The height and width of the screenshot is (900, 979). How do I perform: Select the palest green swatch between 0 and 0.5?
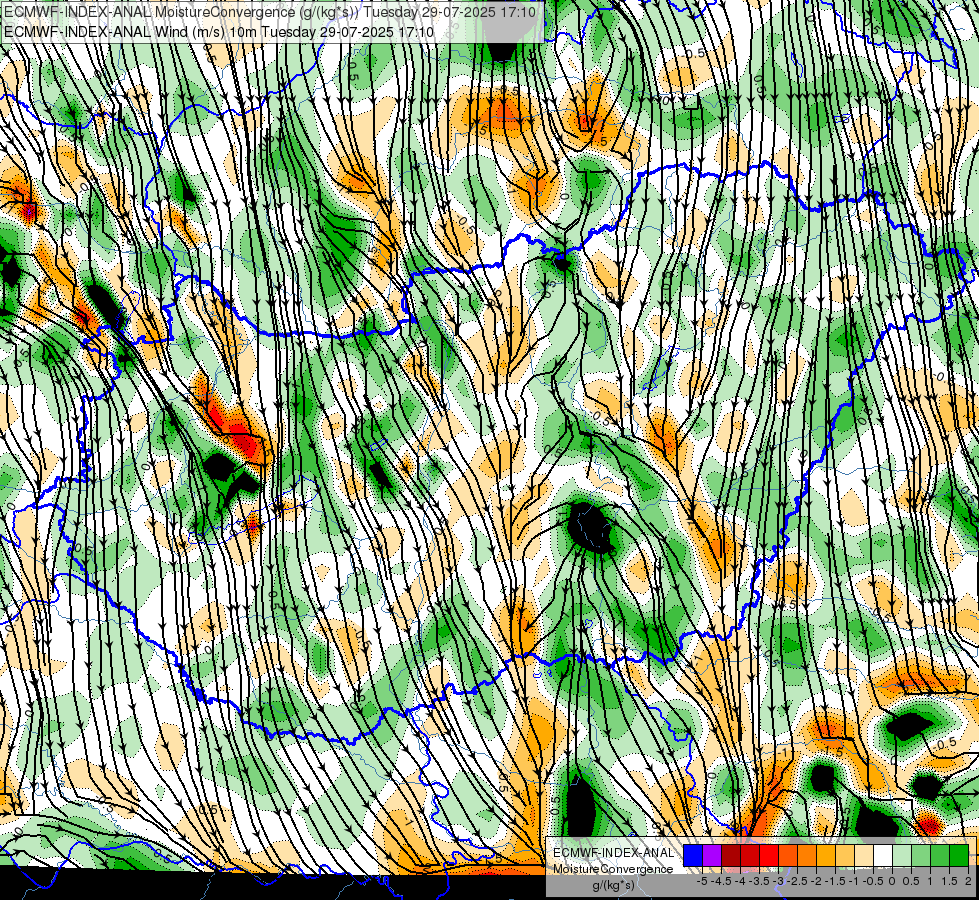(902, 855)
